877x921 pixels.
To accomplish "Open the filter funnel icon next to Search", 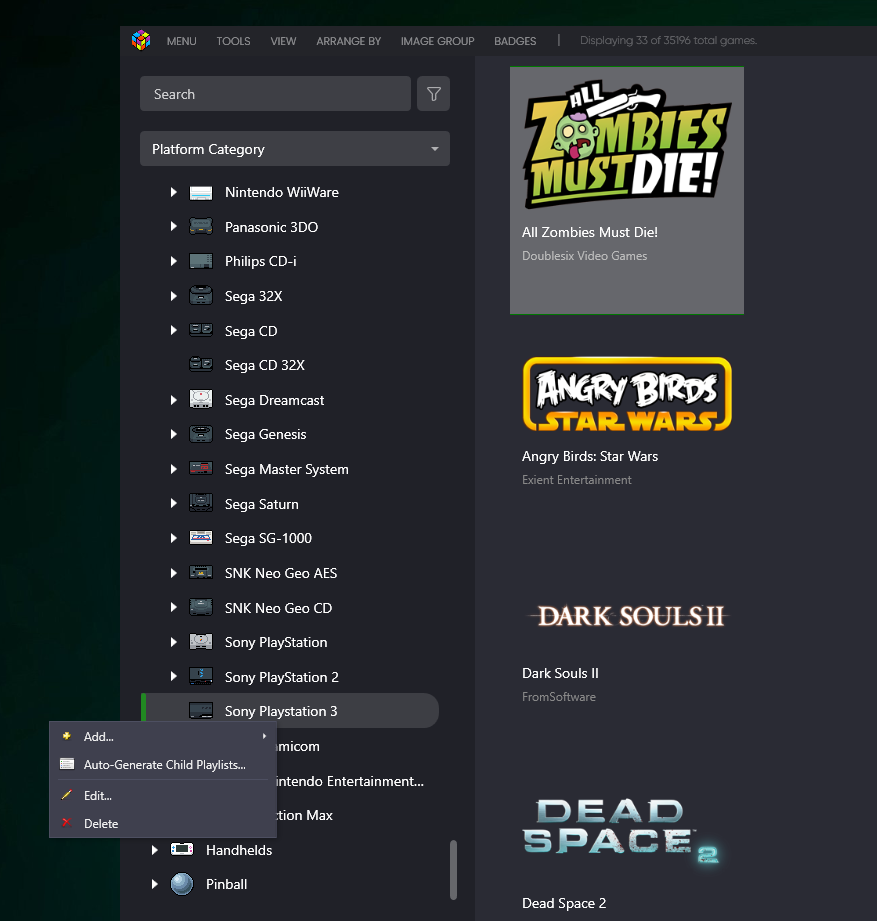I will pyautogui.click(x=434, y=94).
